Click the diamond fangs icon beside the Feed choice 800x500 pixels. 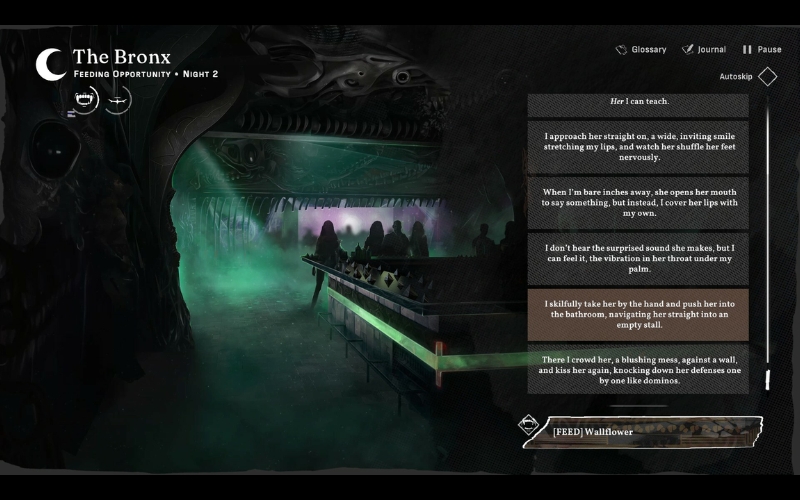pos(528,425)
